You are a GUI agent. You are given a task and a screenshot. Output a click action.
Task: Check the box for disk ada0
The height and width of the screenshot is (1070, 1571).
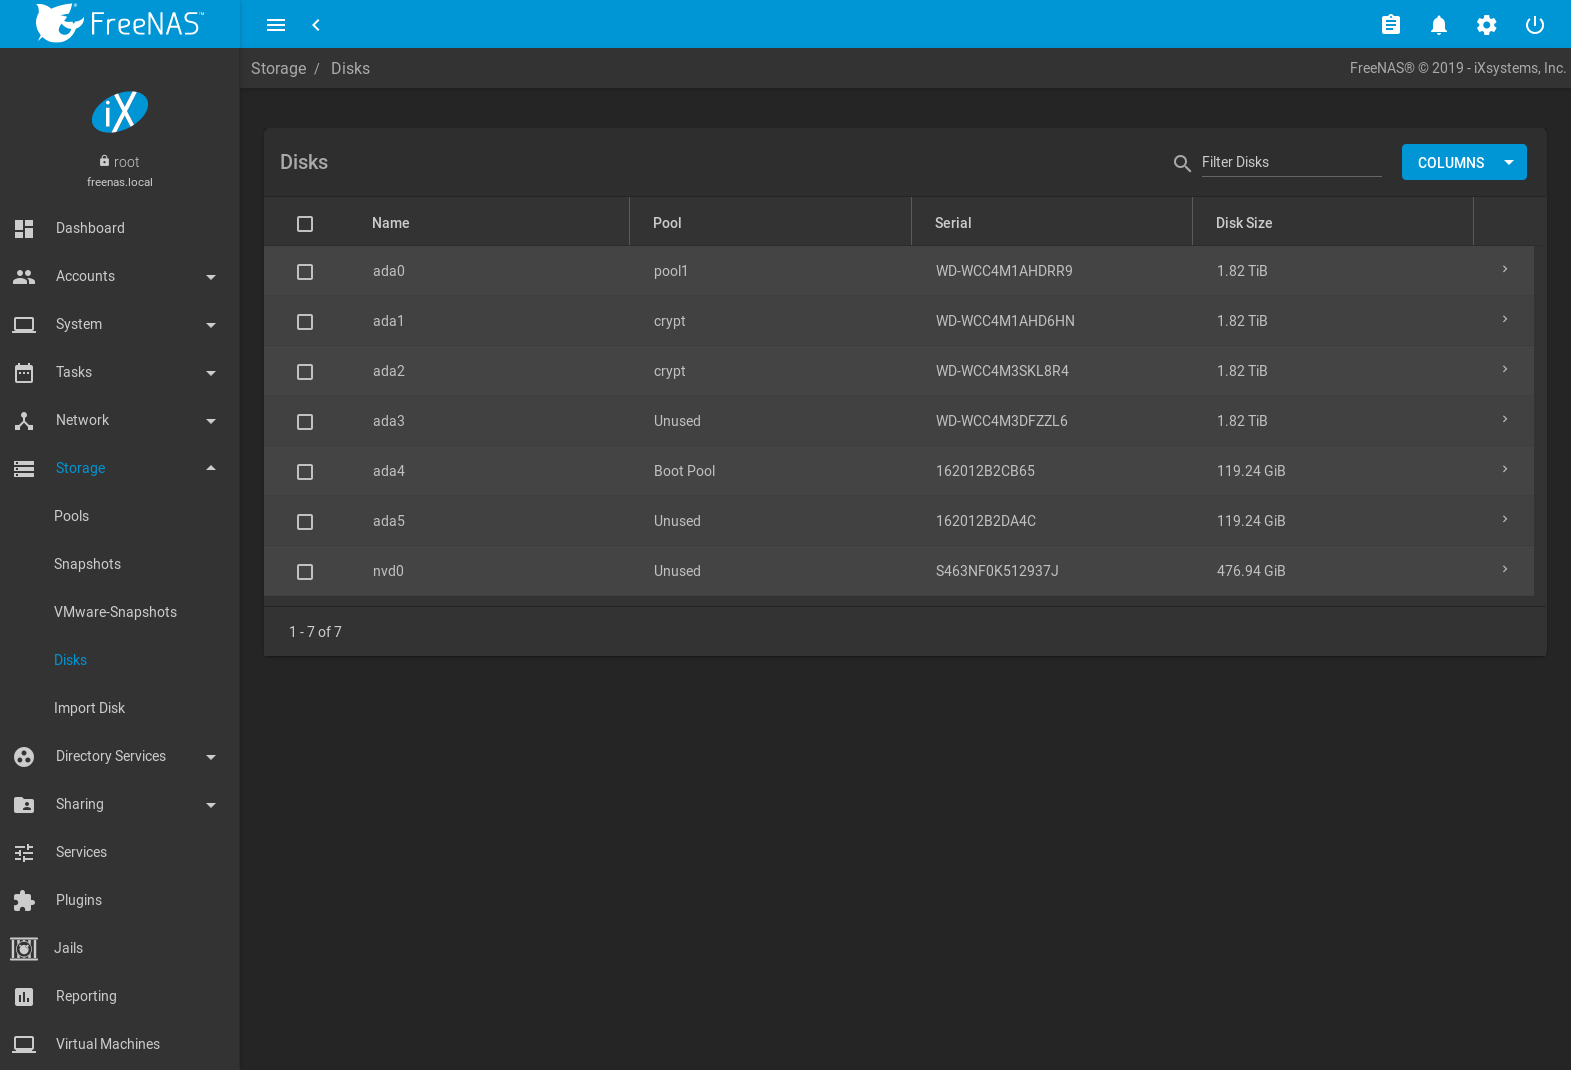tap(305, 272)
